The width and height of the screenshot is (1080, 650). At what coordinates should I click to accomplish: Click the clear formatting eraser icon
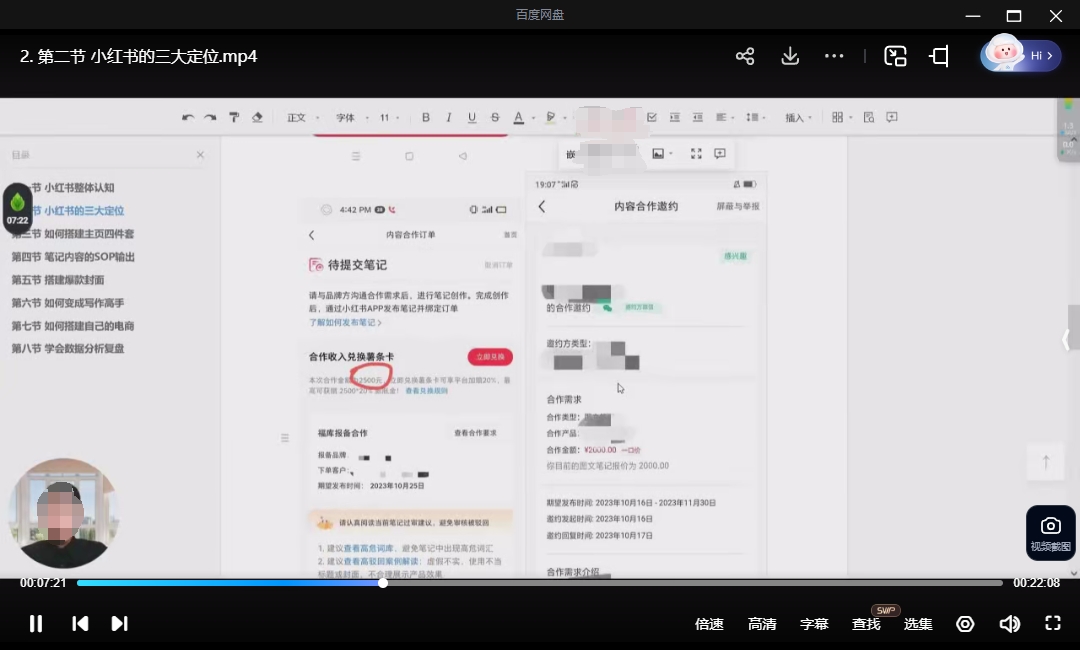[x=257, y=118]
